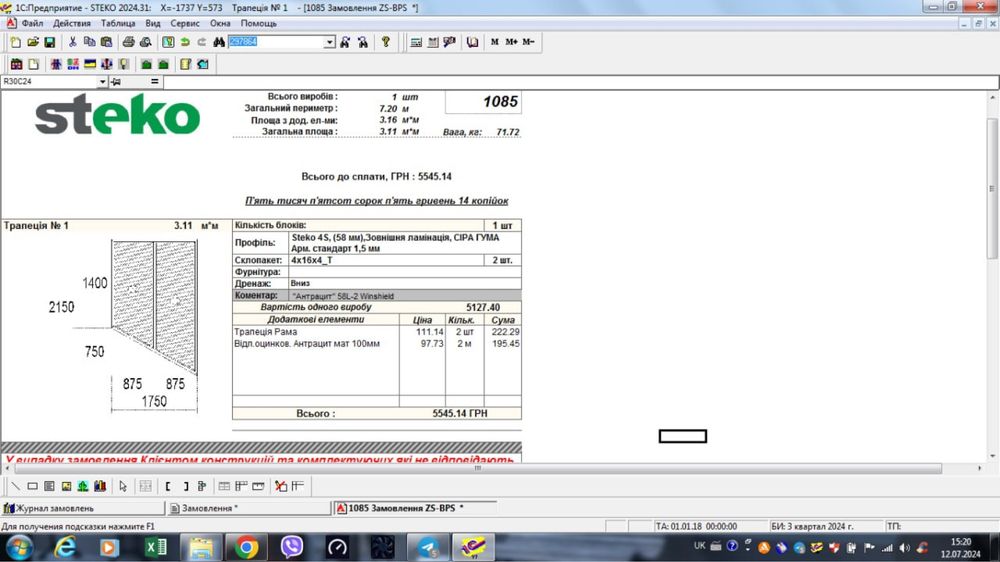1000x562 pixels.
Task: Select the line drawing tool in bottom toolbar
Action: pos(15,486)
